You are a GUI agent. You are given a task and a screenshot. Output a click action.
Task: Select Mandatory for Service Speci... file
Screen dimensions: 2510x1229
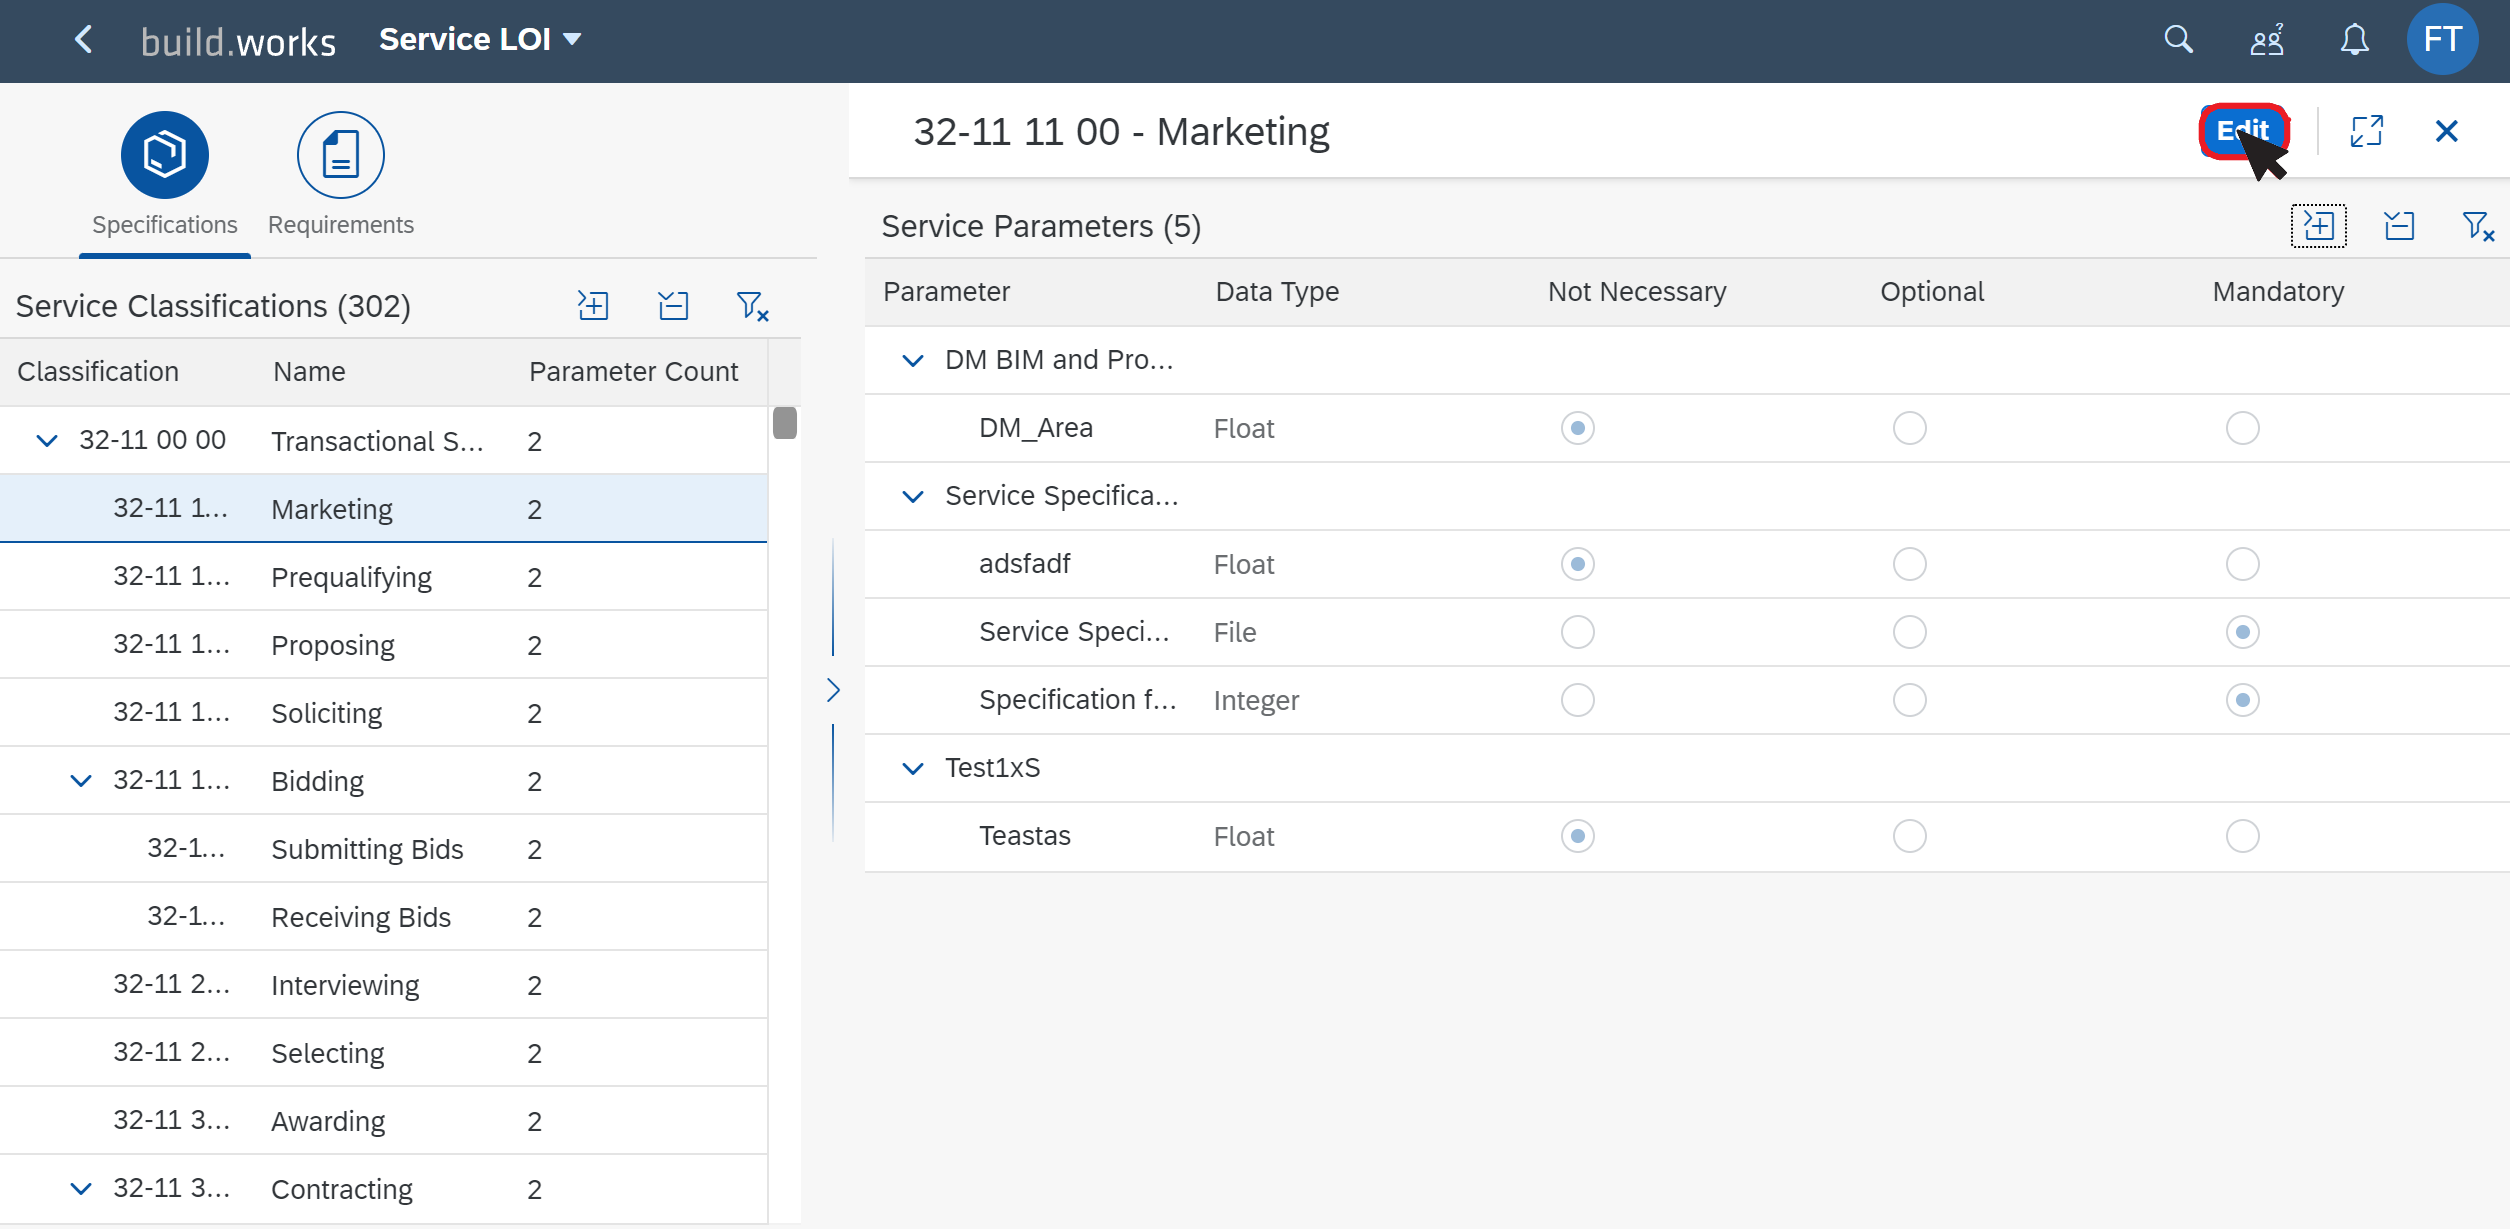2242,632
